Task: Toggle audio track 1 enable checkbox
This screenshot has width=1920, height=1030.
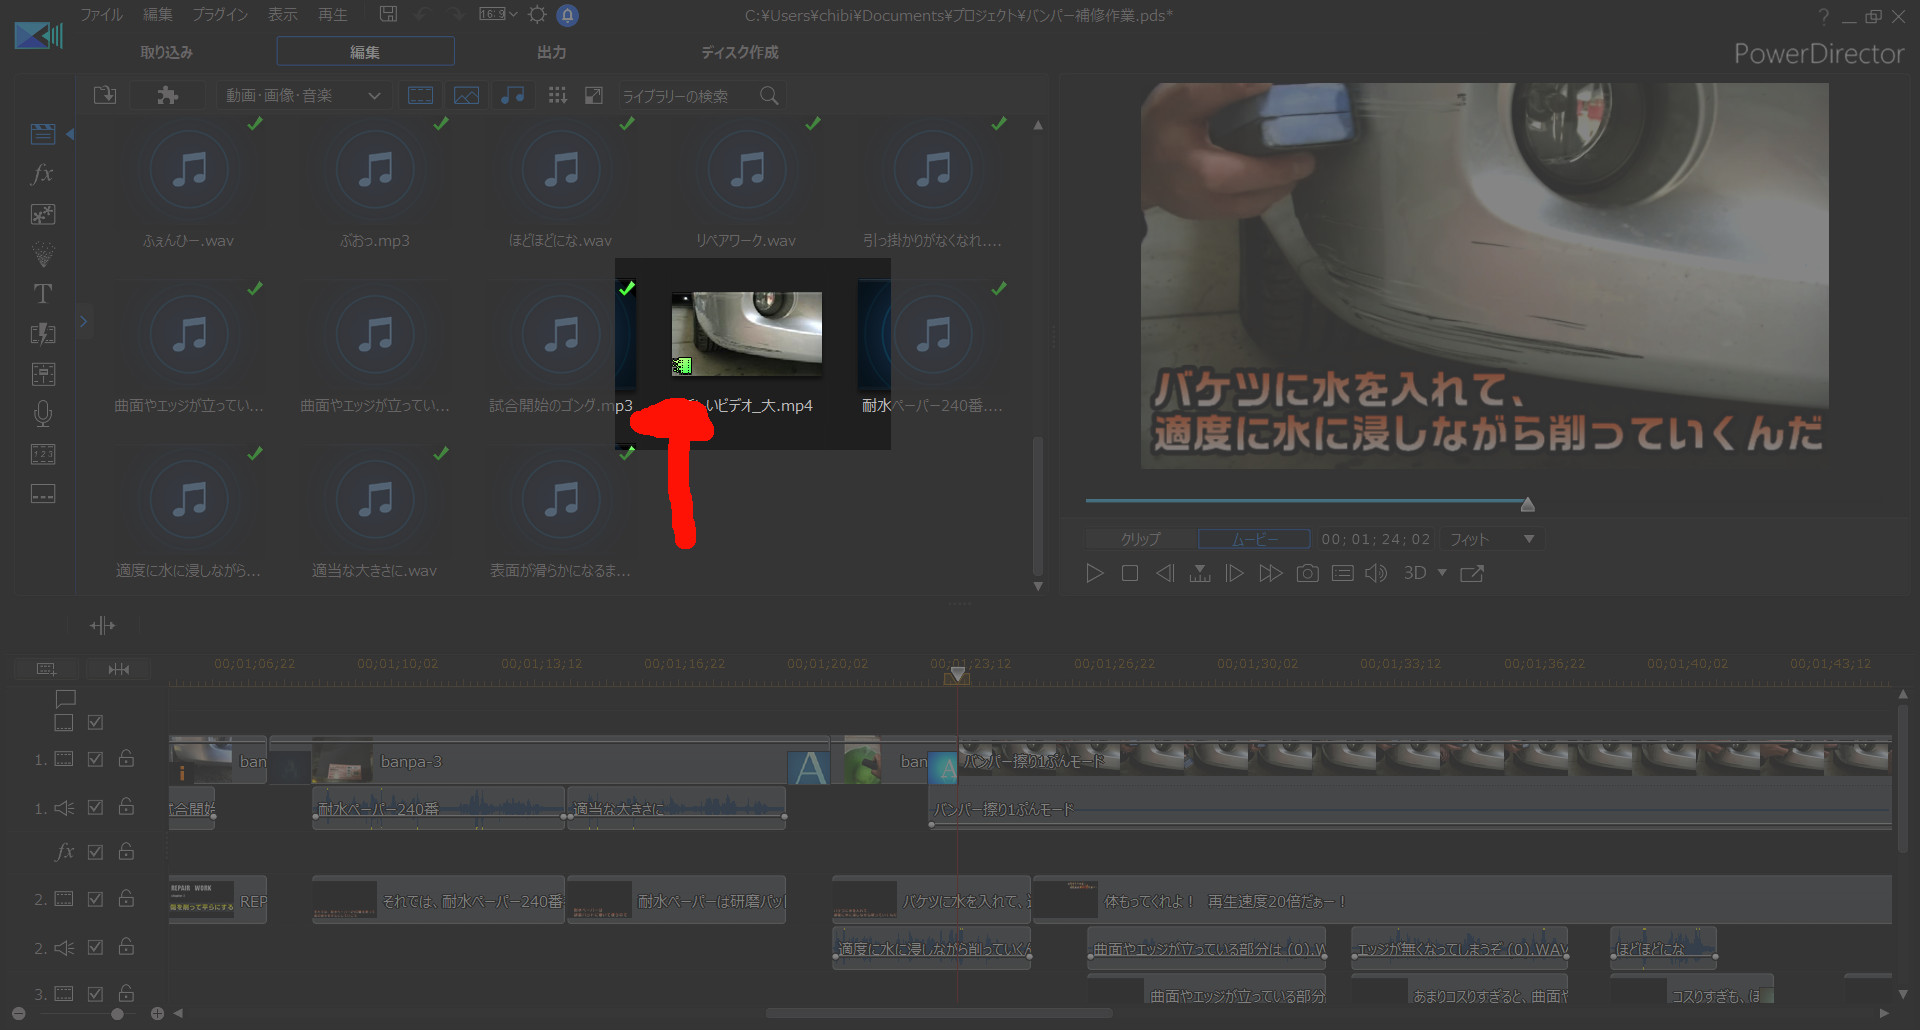Action: pos(95,807)
